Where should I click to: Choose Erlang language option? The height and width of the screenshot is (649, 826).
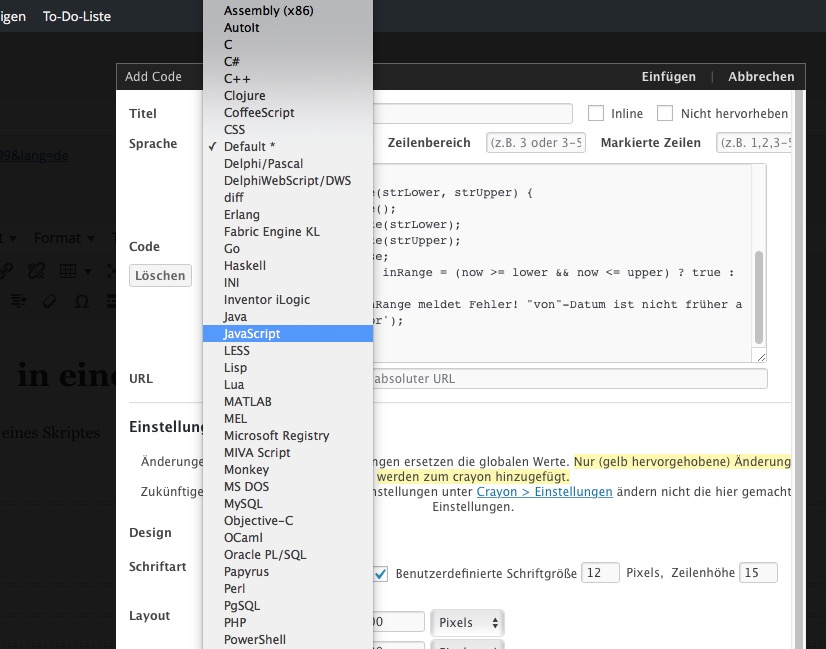(288, 214)
